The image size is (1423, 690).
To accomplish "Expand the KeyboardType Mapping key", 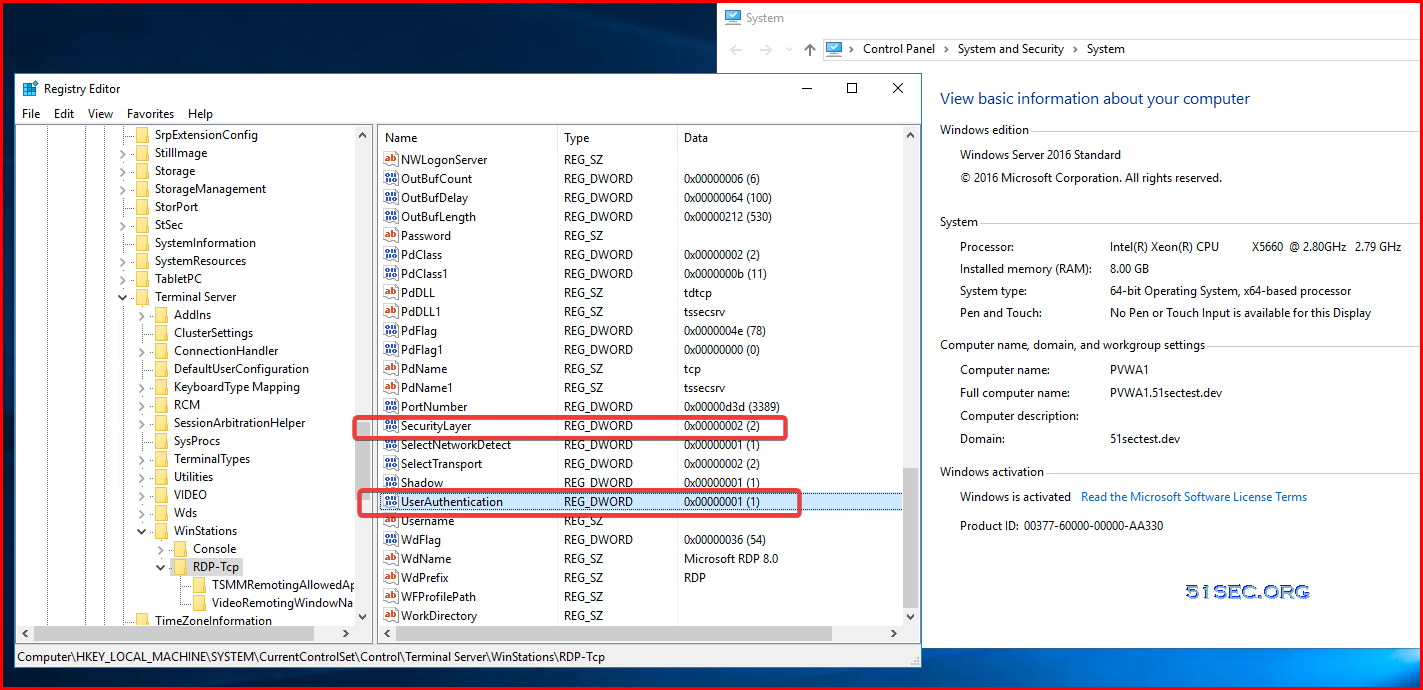I will (142, 387).
